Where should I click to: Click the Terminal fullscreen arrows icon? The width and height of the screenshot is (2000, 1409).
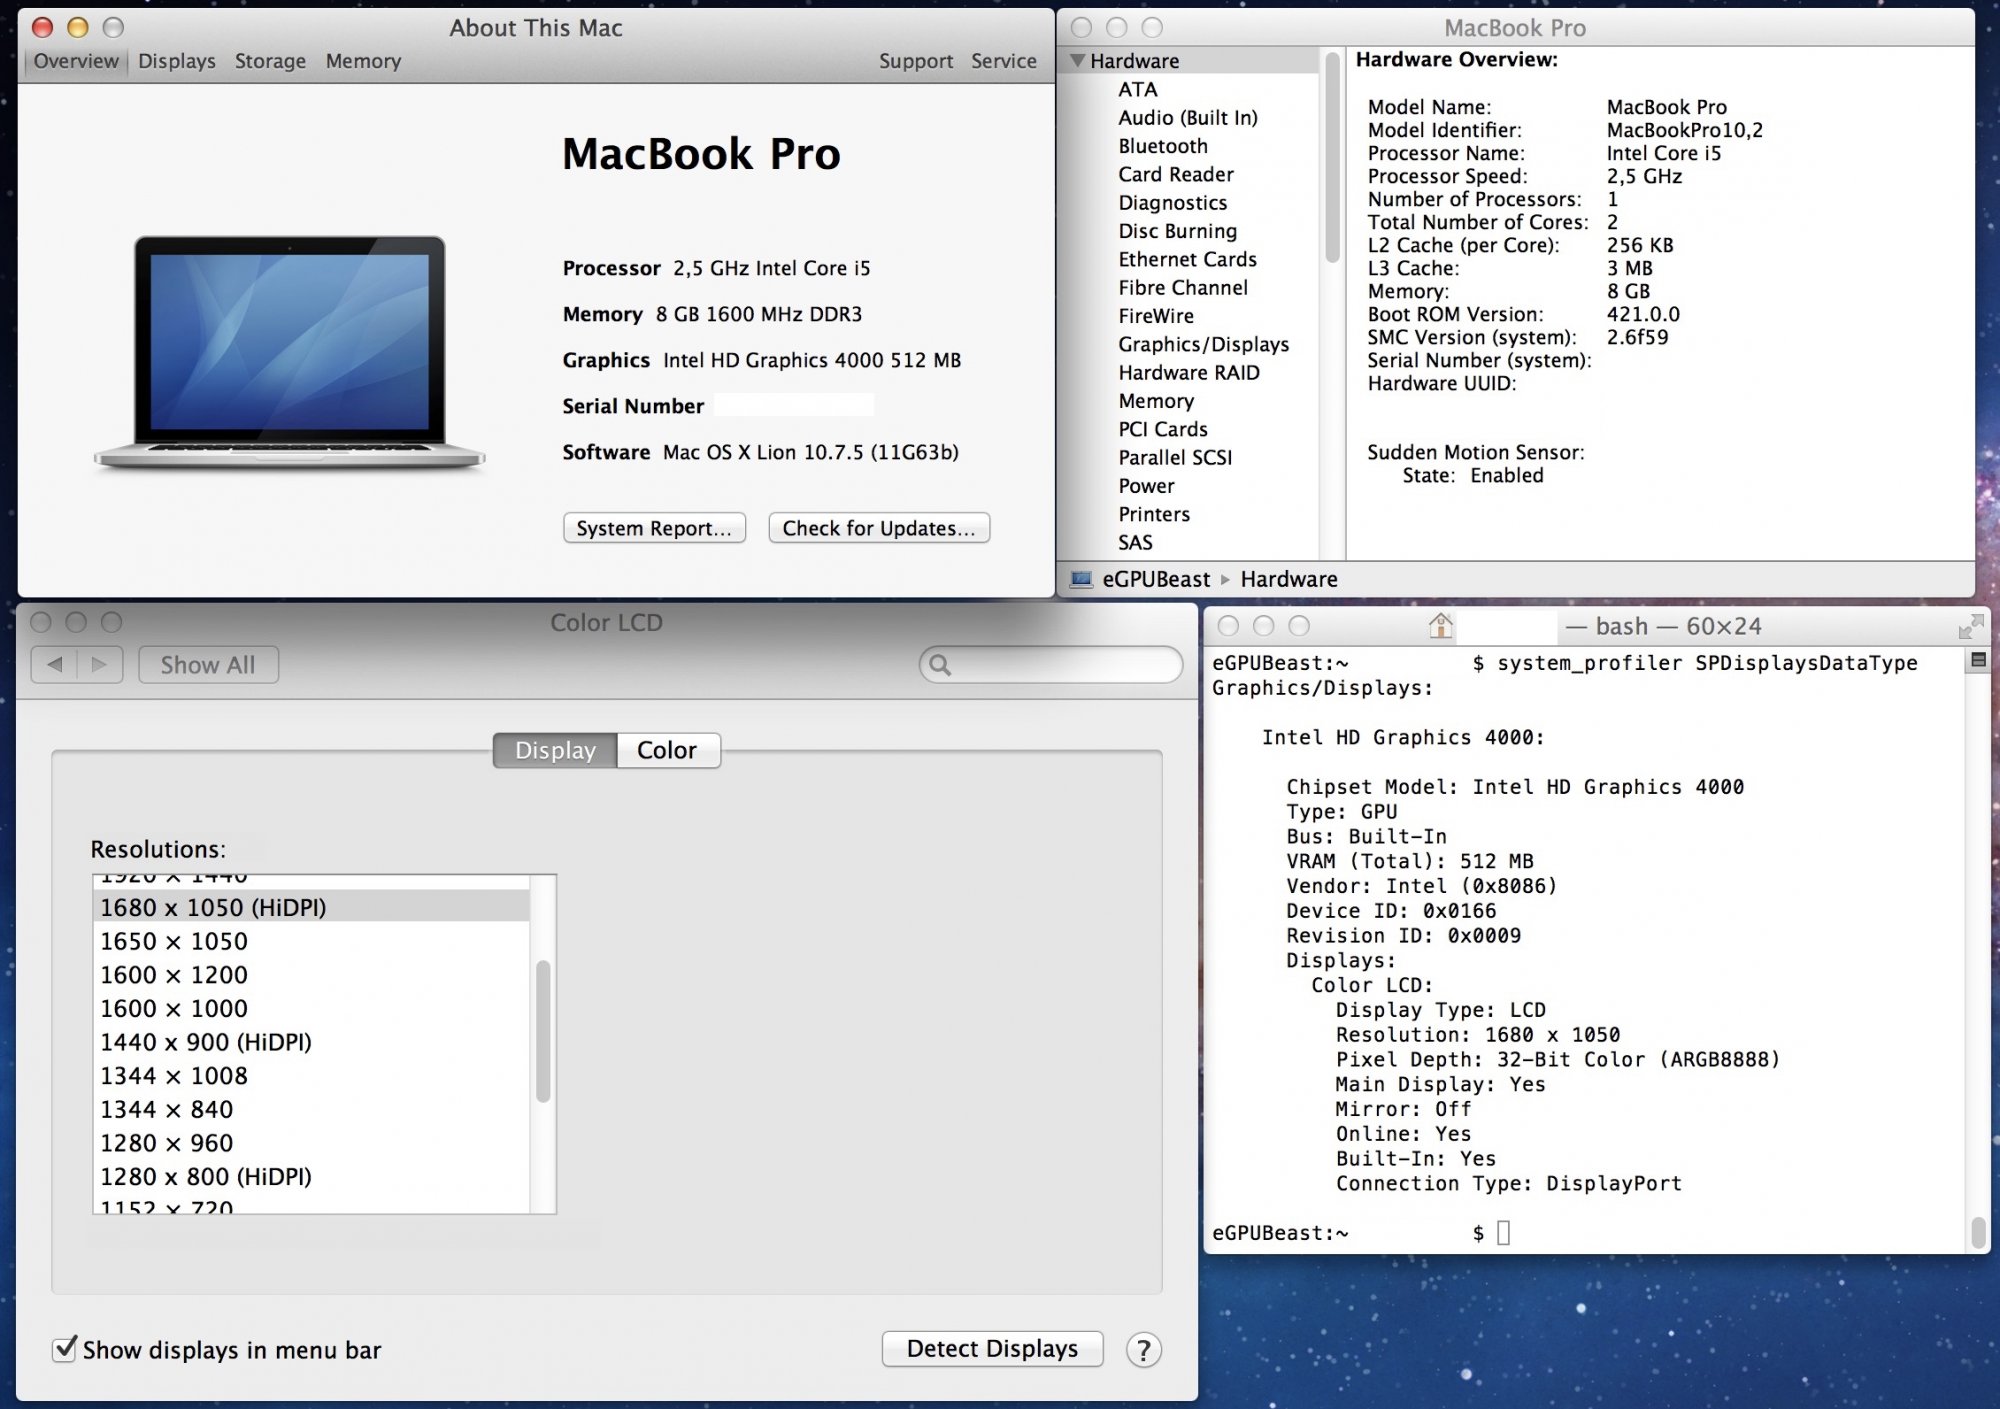[1969, 627]
